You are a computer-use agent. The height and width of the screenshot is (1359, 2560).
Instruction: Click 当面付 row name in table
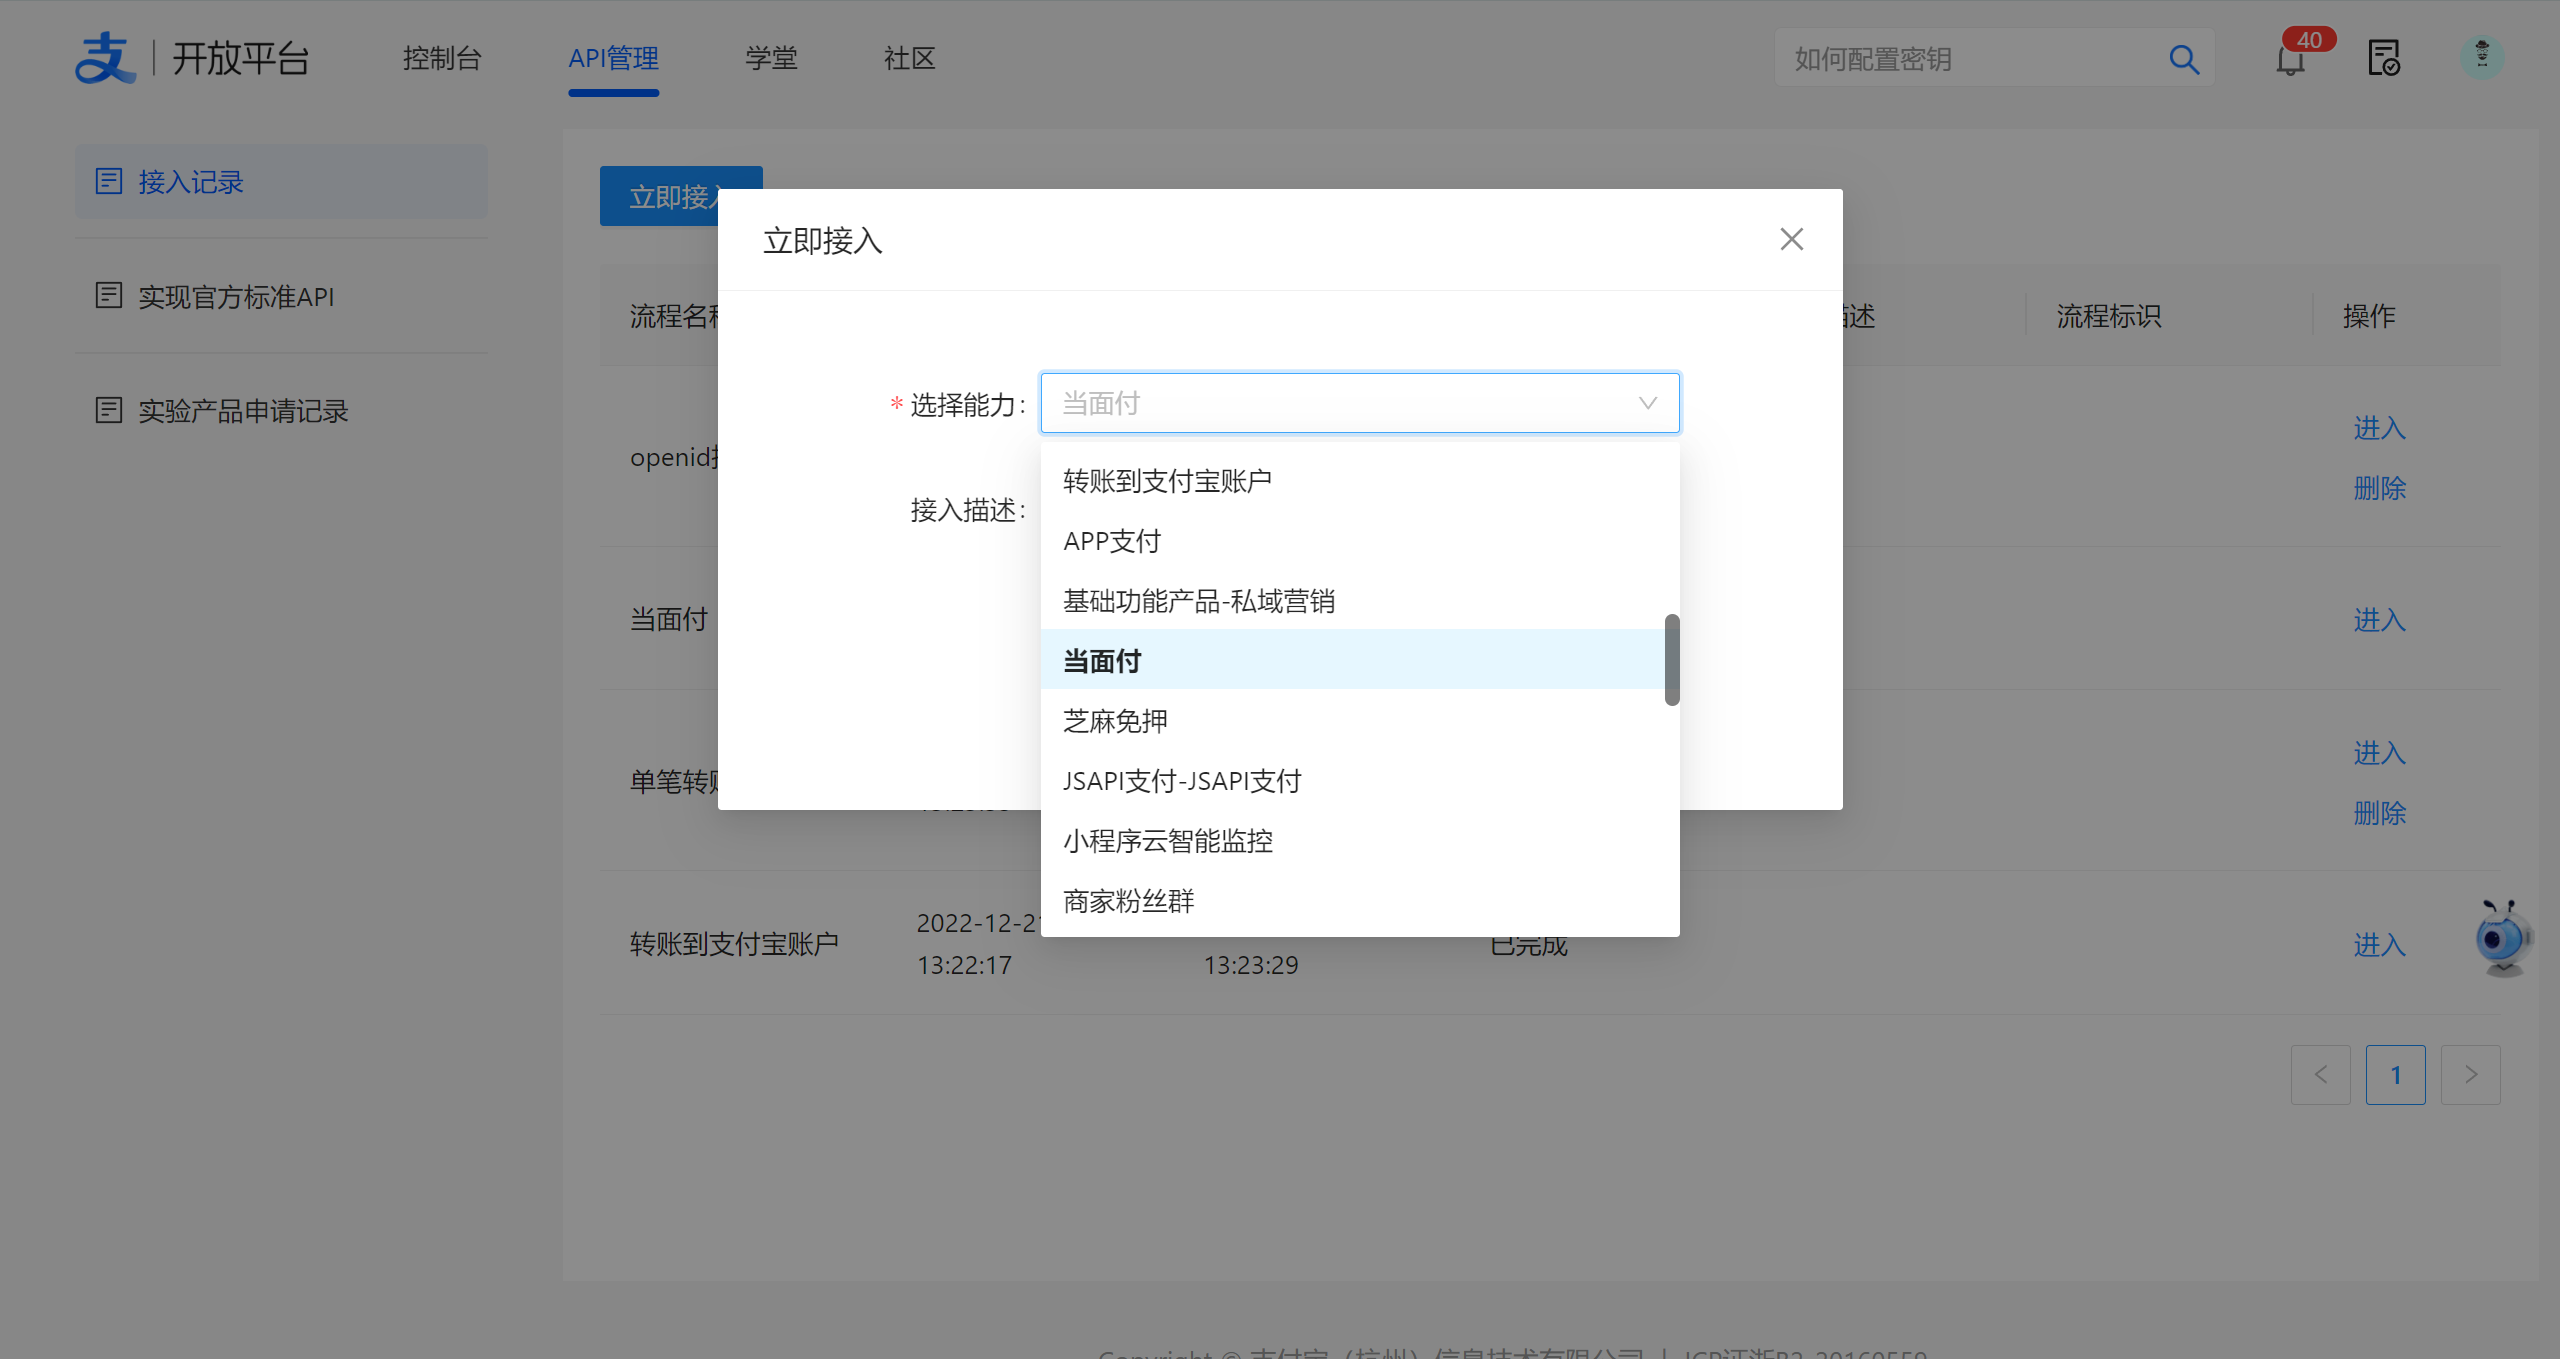click(668, 620)
